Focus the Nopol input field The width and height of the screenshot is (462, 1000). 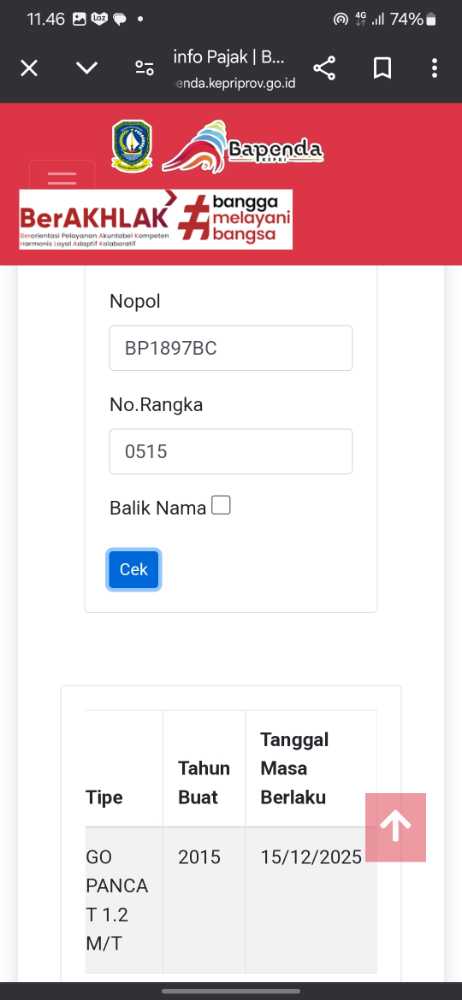231,348
